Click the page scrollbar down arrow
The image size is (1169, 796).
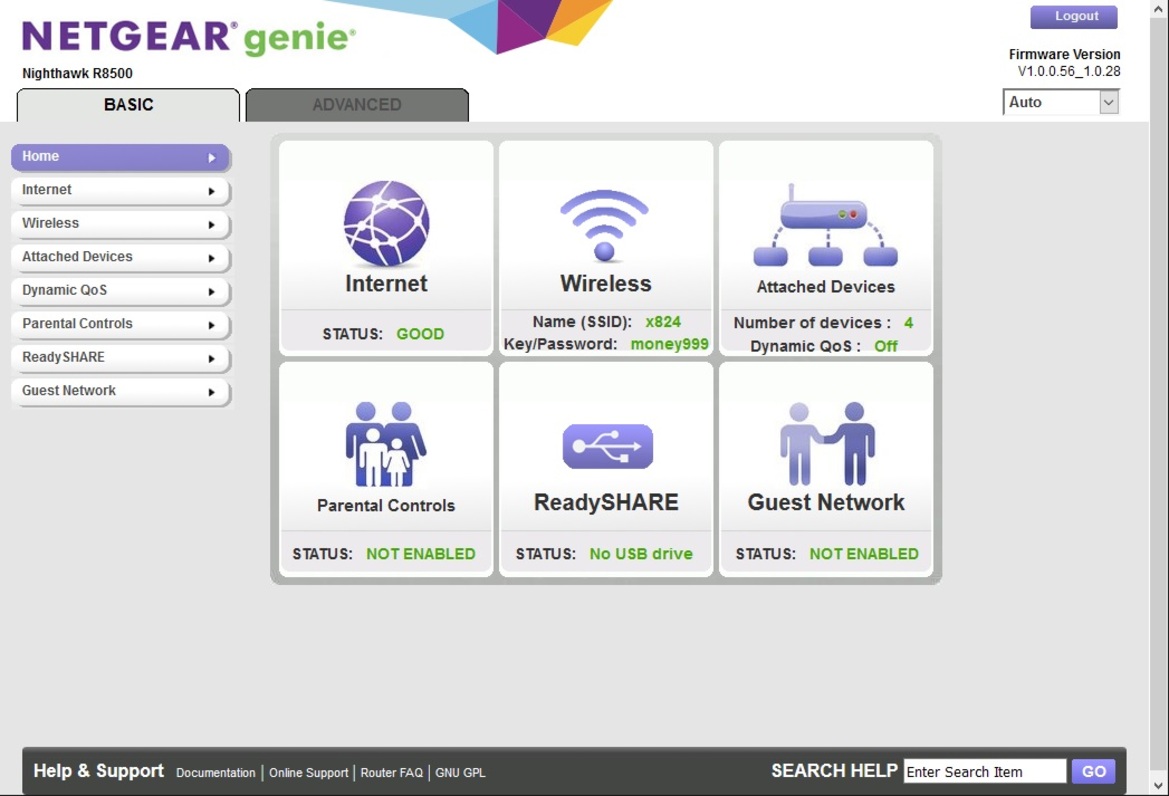click(1159, 786)
